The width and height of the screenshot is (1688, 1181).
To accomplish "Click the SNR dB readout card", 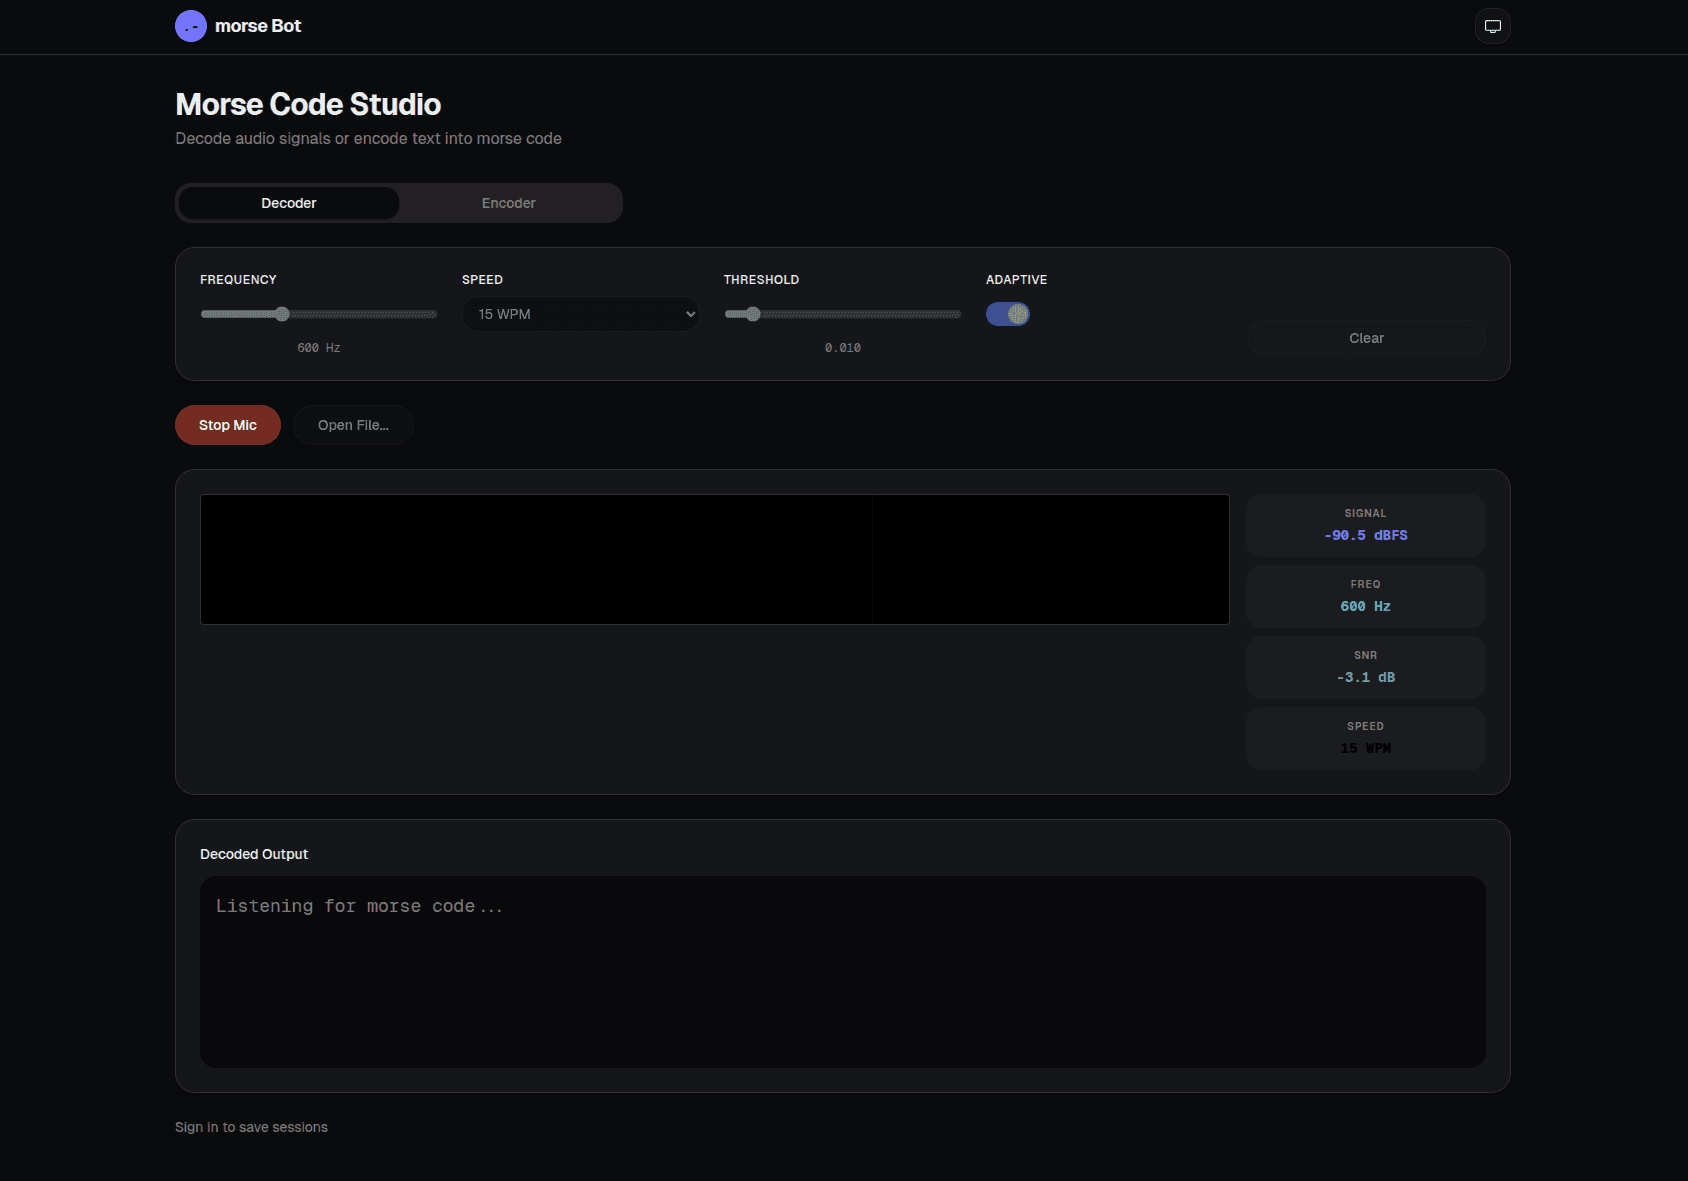I will [1365, 667].
